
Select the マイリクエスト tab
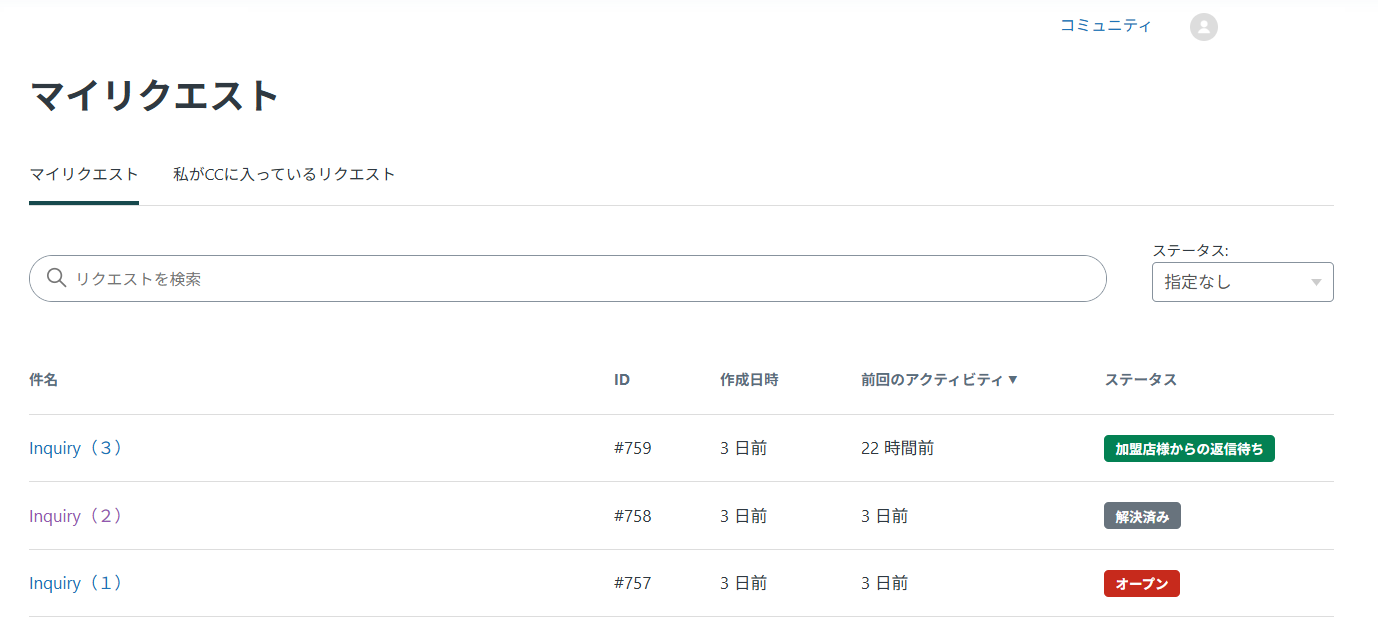click(83, 173)
